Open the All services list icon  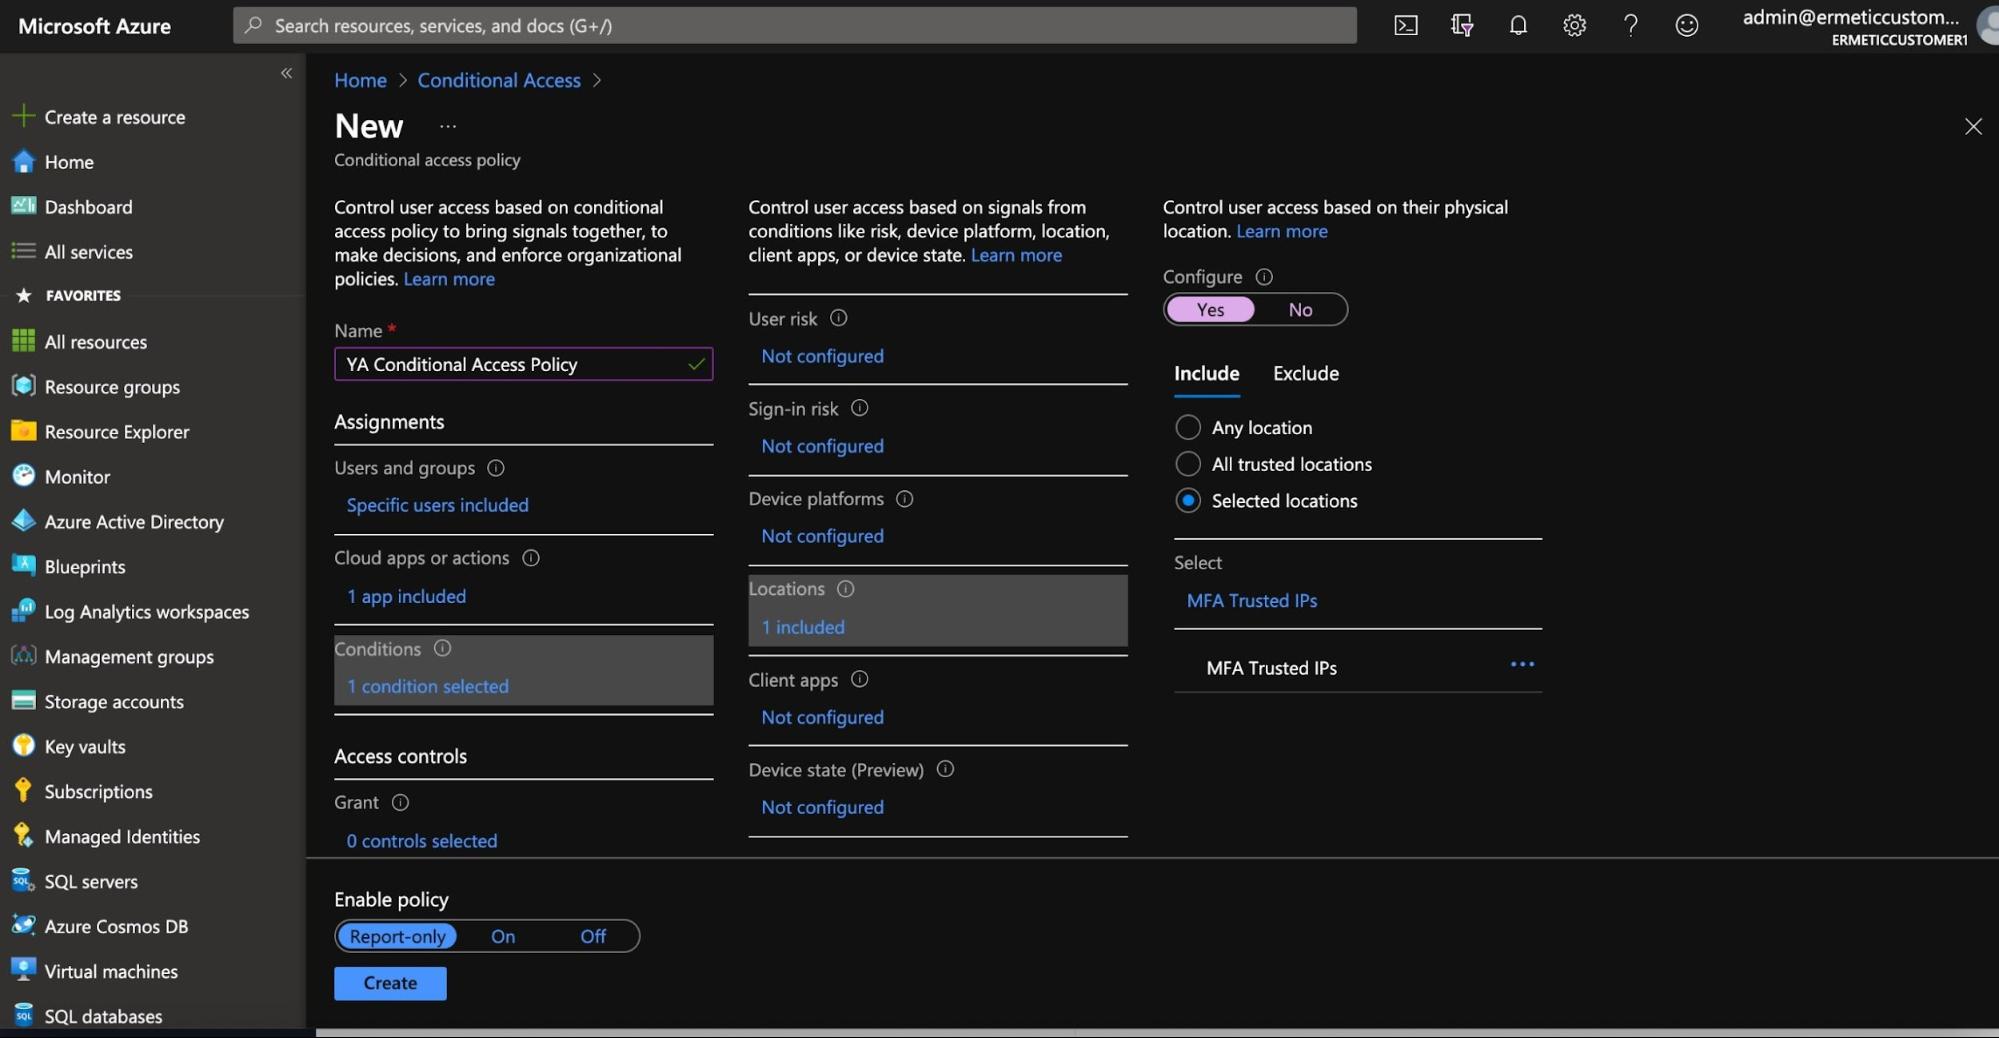click(x=23, y=251)
